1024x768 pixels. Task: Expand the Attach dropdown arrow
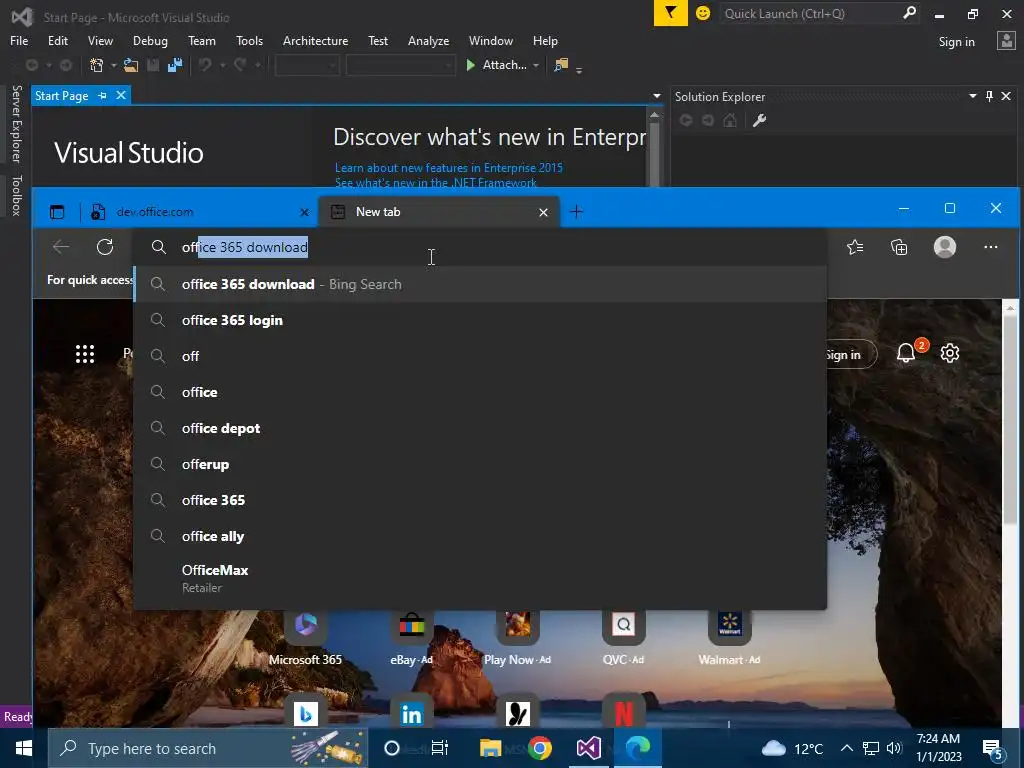[536, 65]
